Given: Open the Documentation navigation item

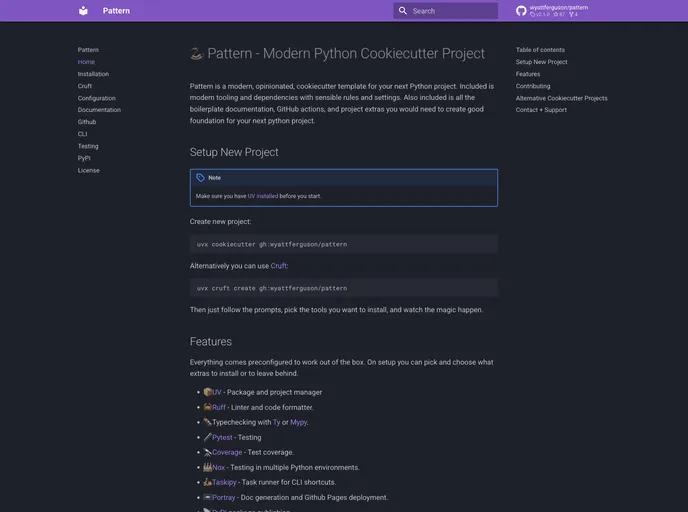Looking at the screenshot, I should 99,110.
